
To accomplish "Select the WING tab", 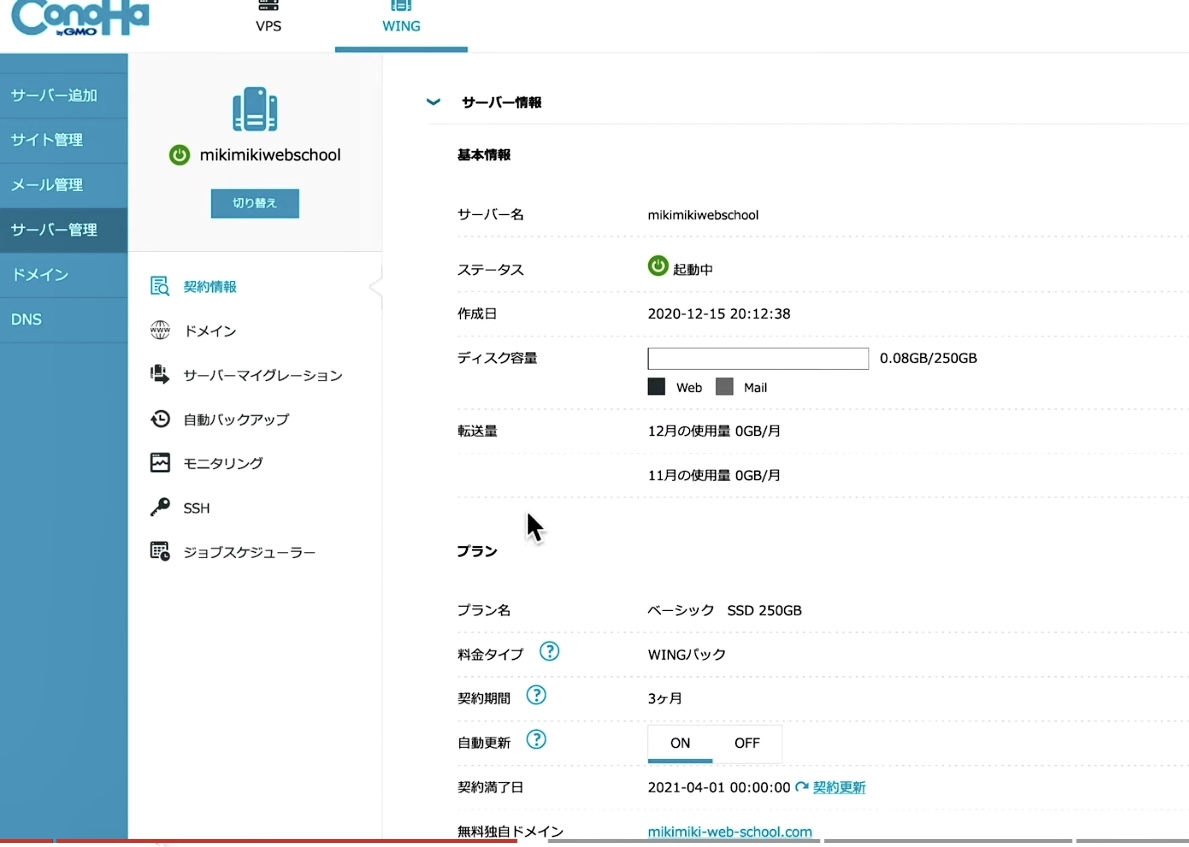I will point(400,22).
